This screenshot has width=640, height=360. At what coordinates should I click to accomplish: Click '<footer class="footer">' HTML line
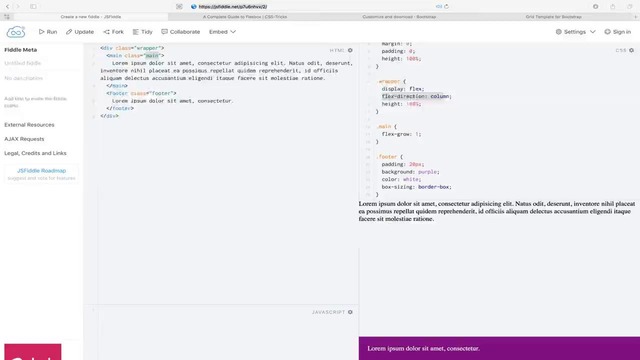point(141,93)
